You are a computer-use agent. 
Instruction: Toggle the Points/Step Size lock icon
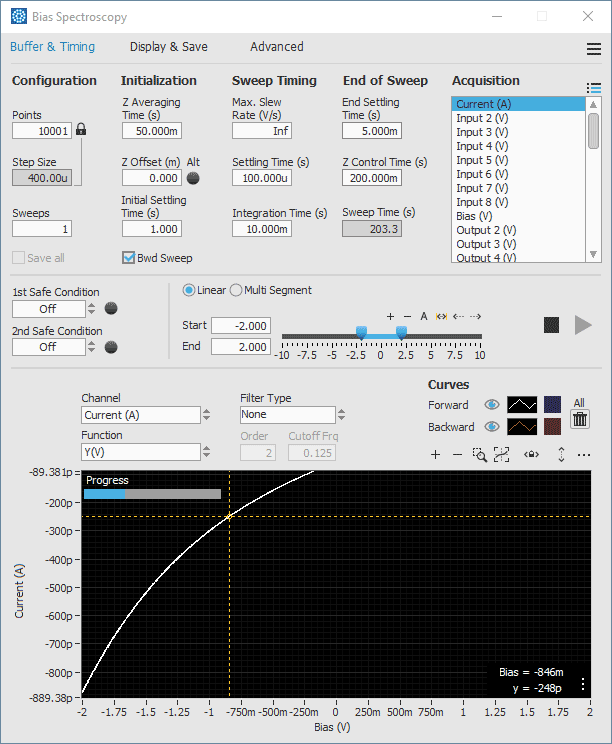[x=81, y=129]
